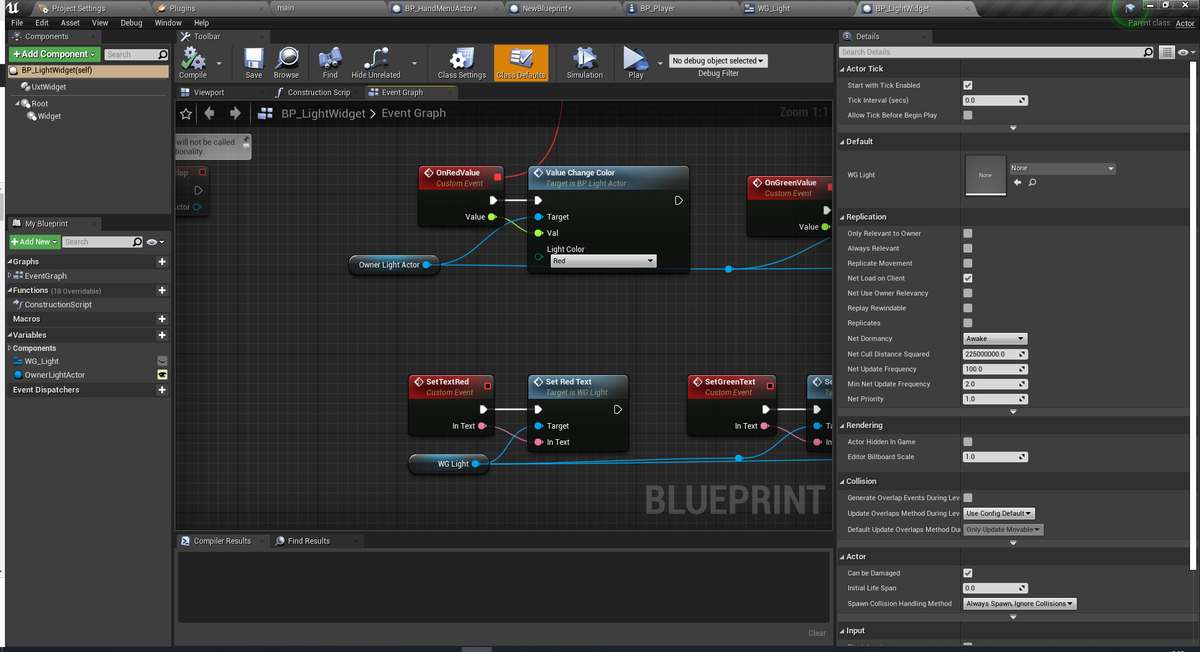The width and height of the screenshot is (1200, 652).
Task: Open the BP_Player tab
Action: pos(657,8)
